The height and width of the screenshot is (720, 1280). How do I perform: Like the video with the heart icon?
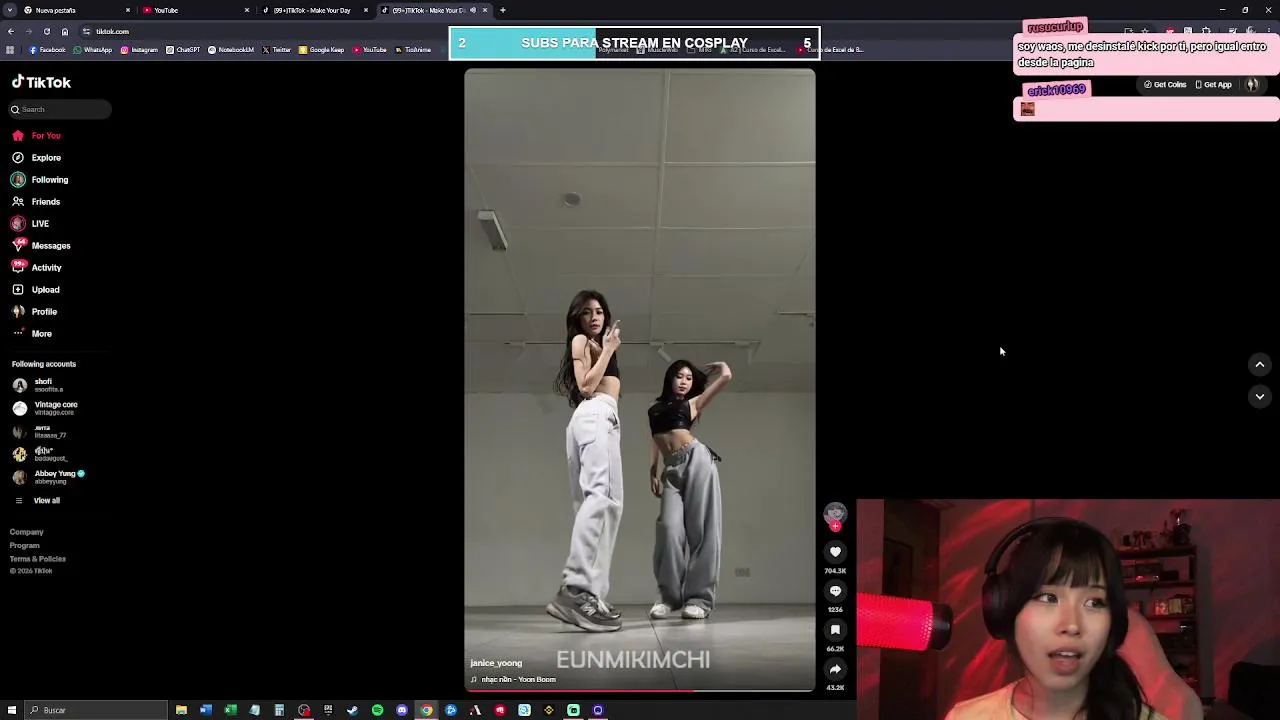tap(835, 552)
